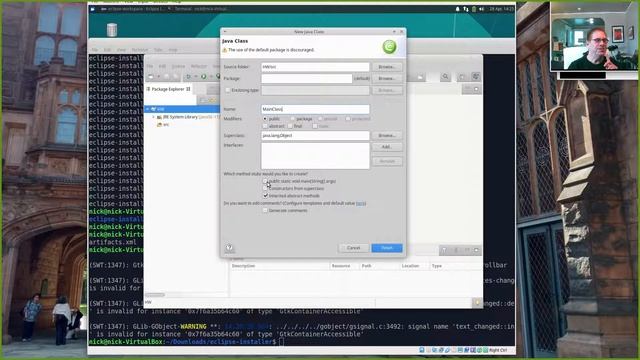Screen dimensions: 640x360
Task: Click the Superclass field with java.lang.Object
Action: point(315,136)
